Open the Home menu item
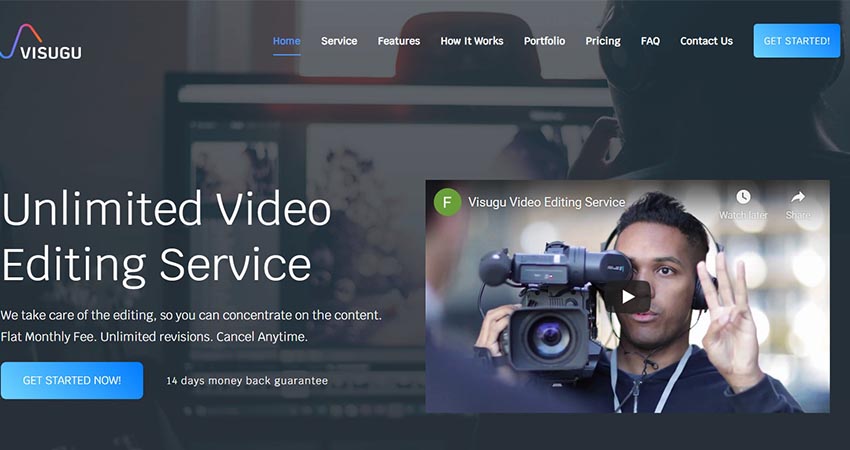This screenshot has width=850, height=450. tap(286, 41)
